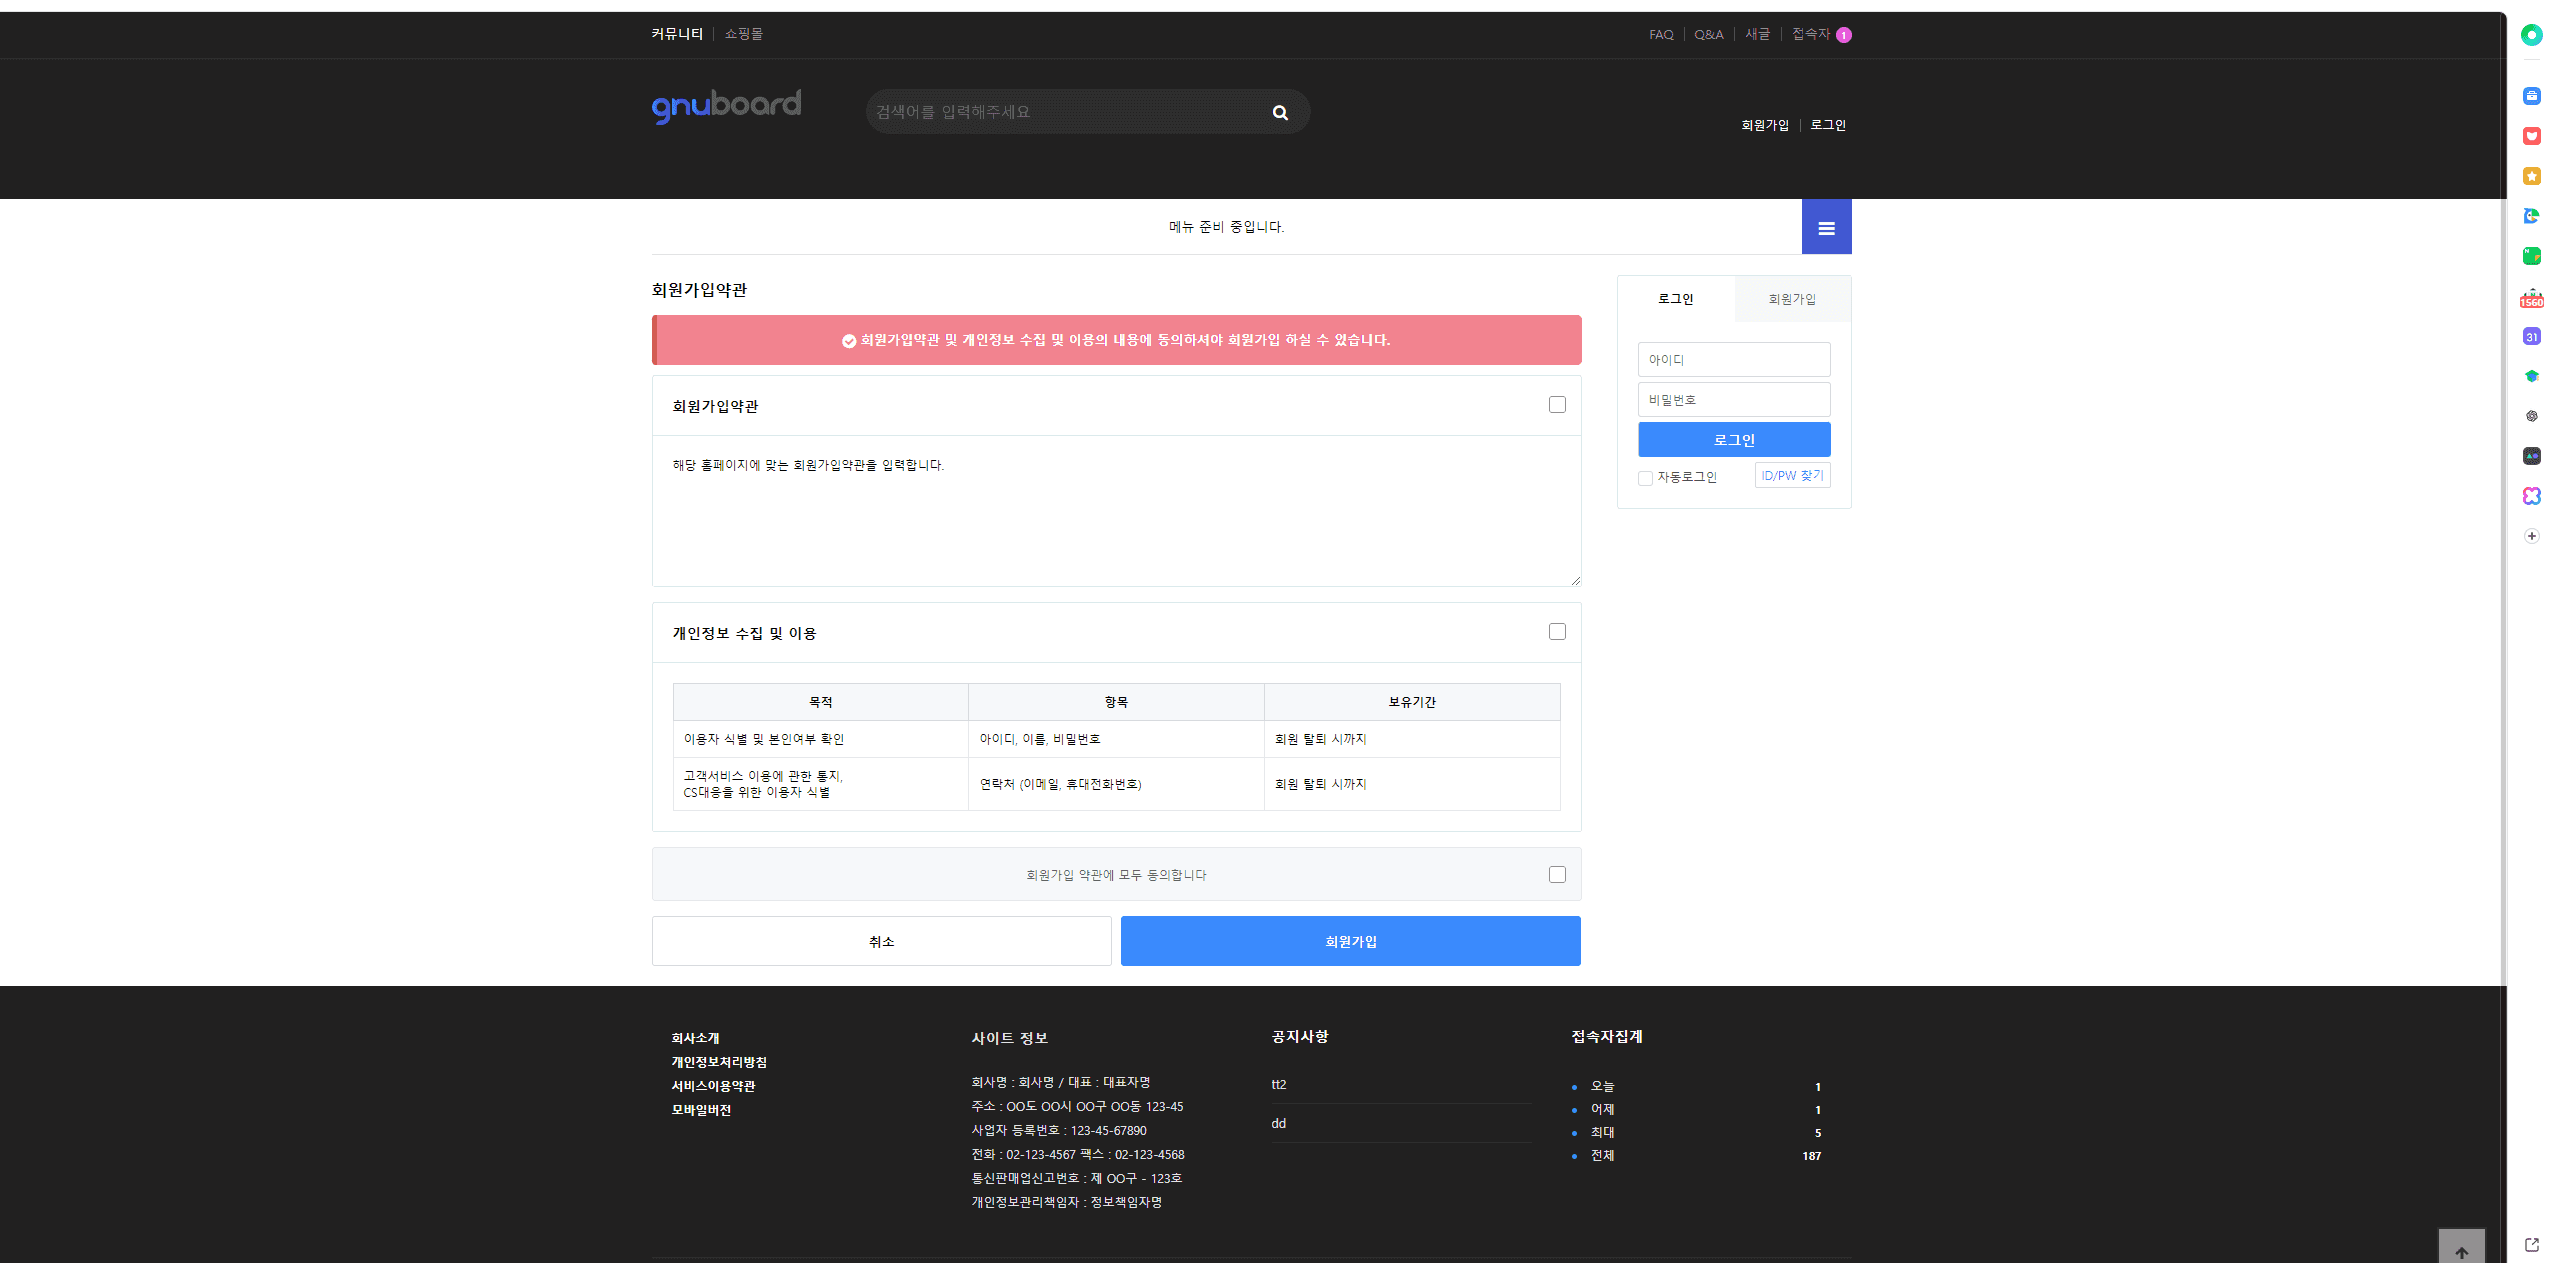The width and height of the screenshot is (2552, 1263).
Task: Check the agree-to-all terms checkbox
Action: (x=1556, y=875)
